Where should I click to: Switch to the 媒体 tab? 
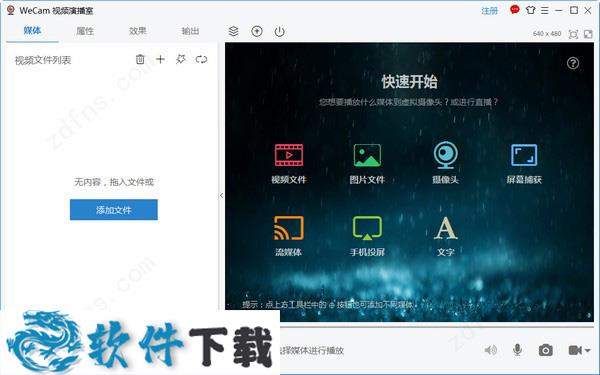pyautogui.click(x=33, y=31)
